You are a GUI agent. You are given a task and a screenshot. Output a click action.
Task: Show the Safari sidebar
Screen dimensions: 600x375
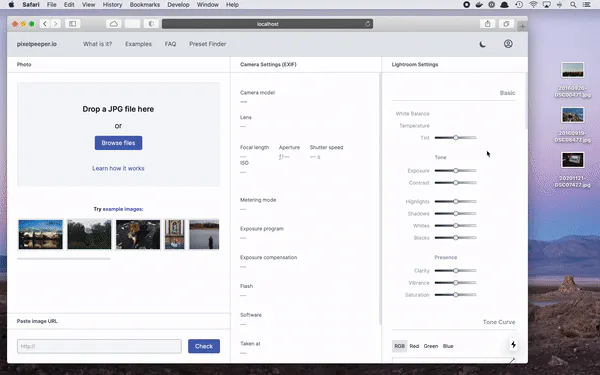click(x=72, y=24)
